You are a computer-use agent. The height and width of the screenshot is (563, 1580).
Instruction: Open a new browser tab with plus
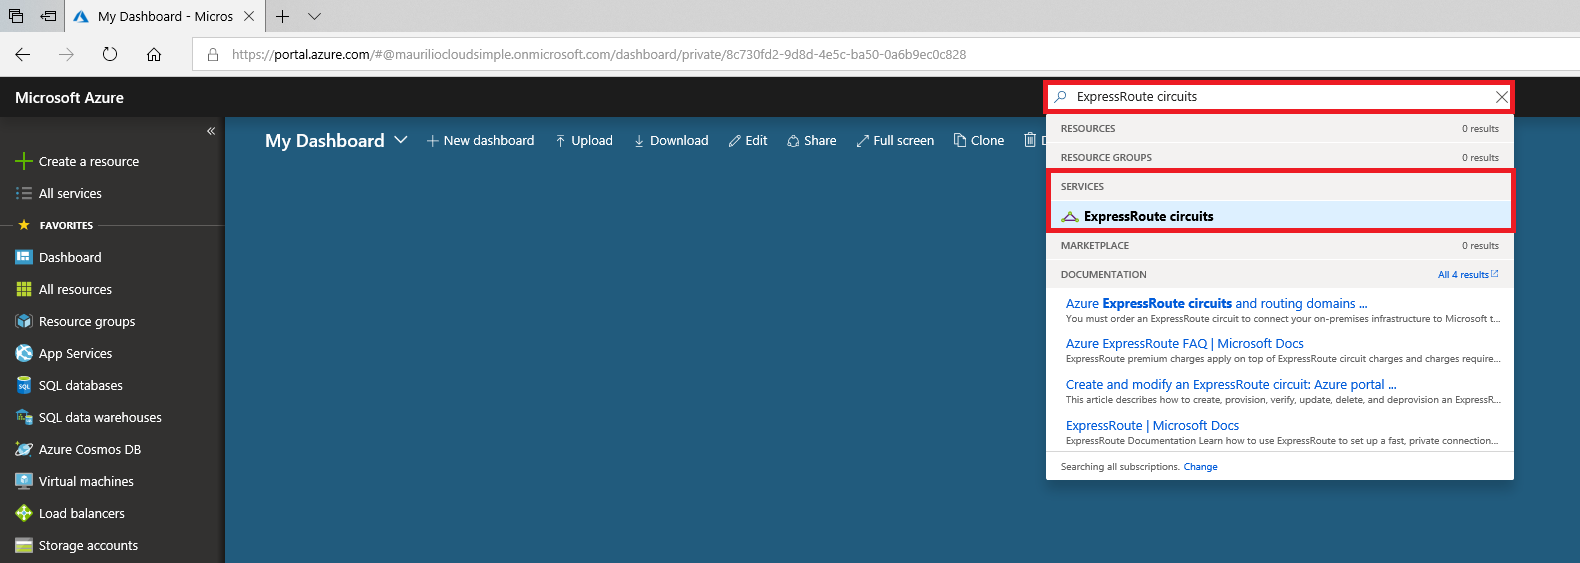[x=283, y=16]
